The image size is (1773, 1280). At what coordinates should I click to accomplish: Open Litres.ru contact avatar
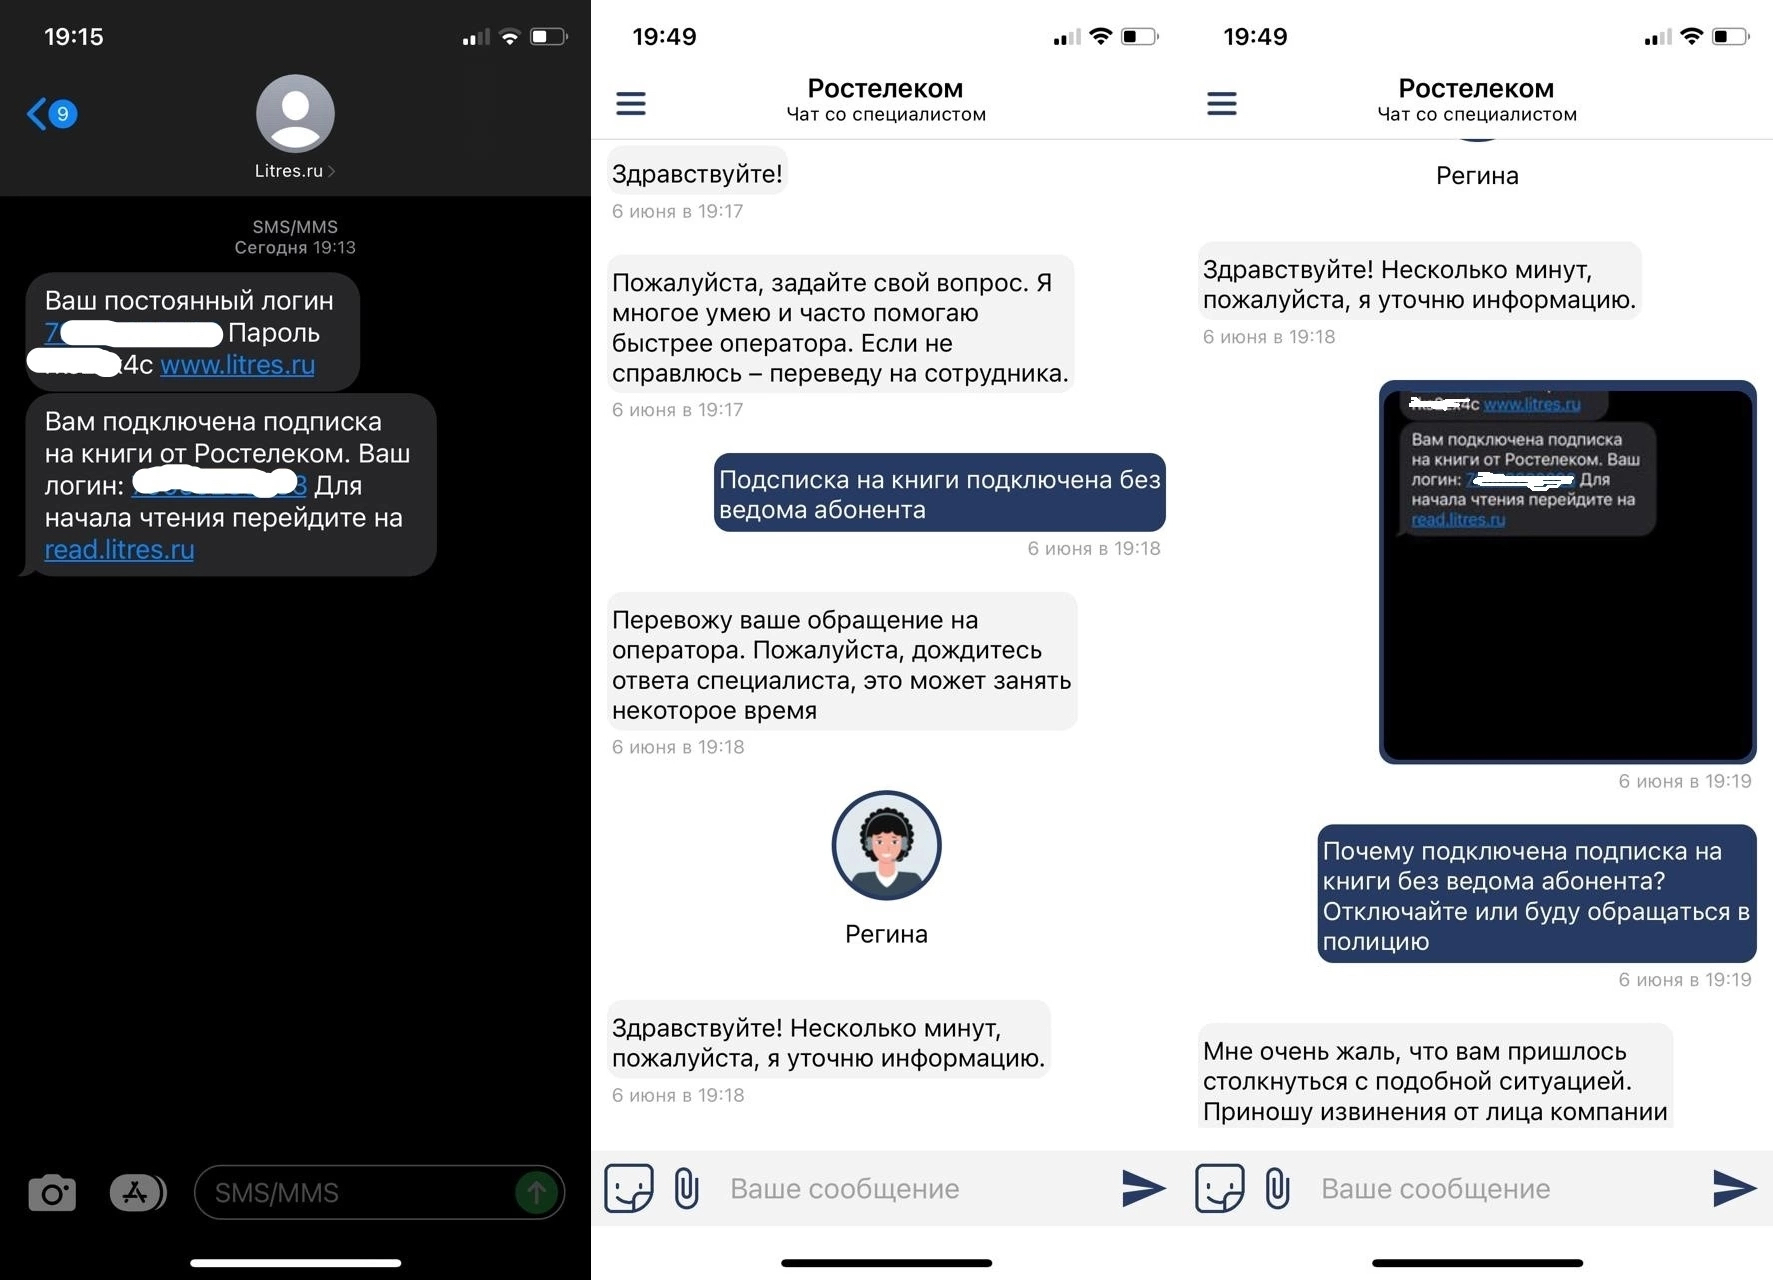pyautogui.click(x=295, y=114)
